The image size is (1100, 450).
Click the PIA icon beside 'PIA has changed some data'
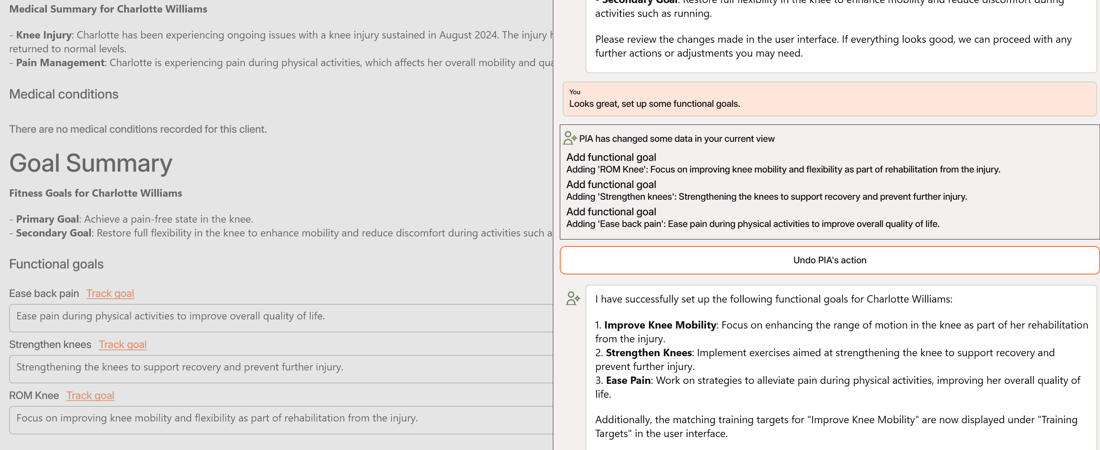pyautogui.click(x=570, y=138)
